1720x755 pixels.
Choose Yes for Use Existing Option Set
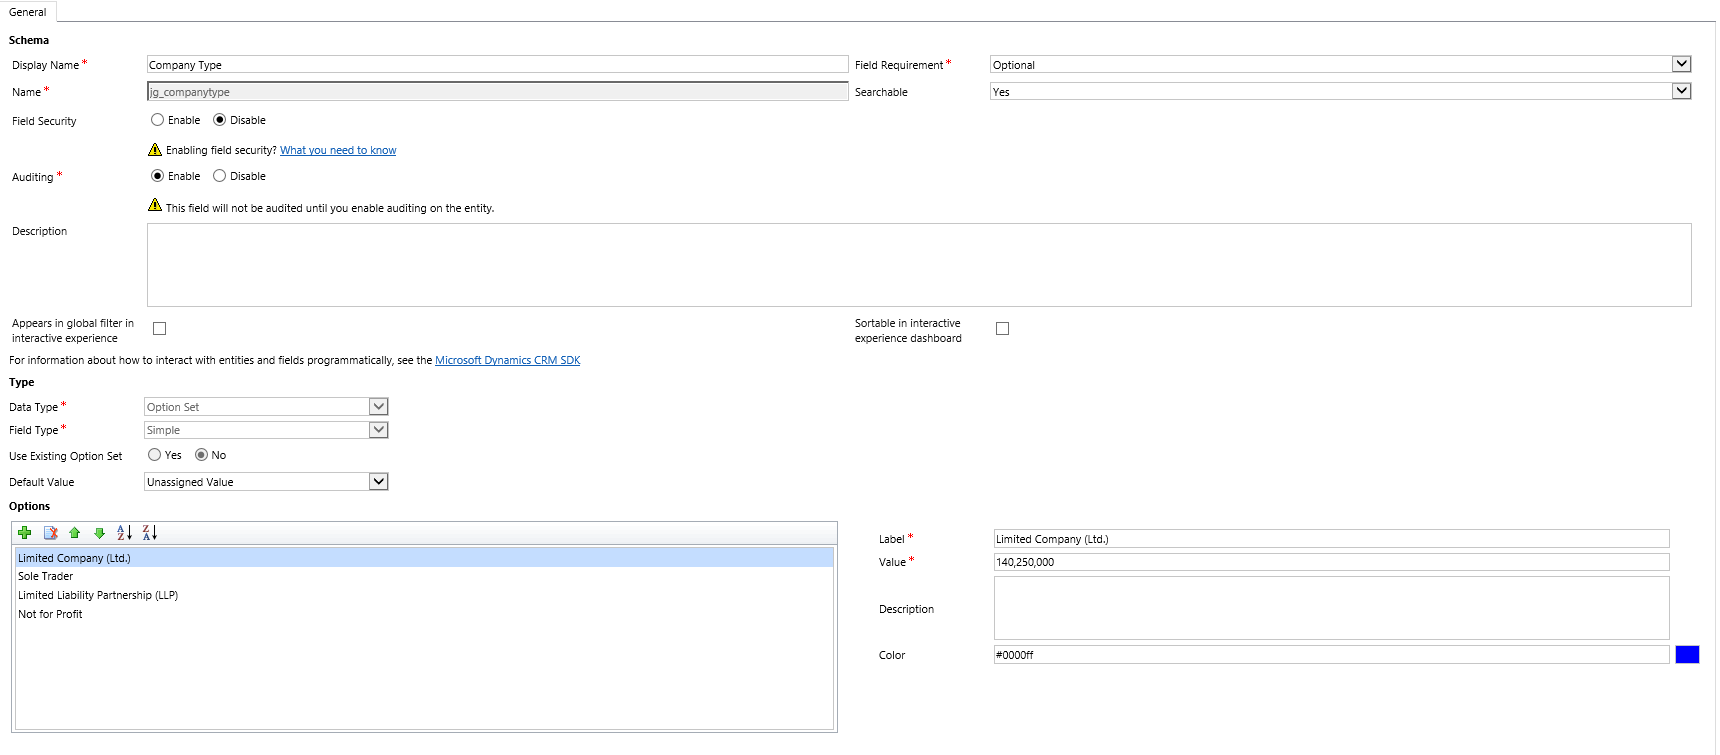(x=155, y=455)
